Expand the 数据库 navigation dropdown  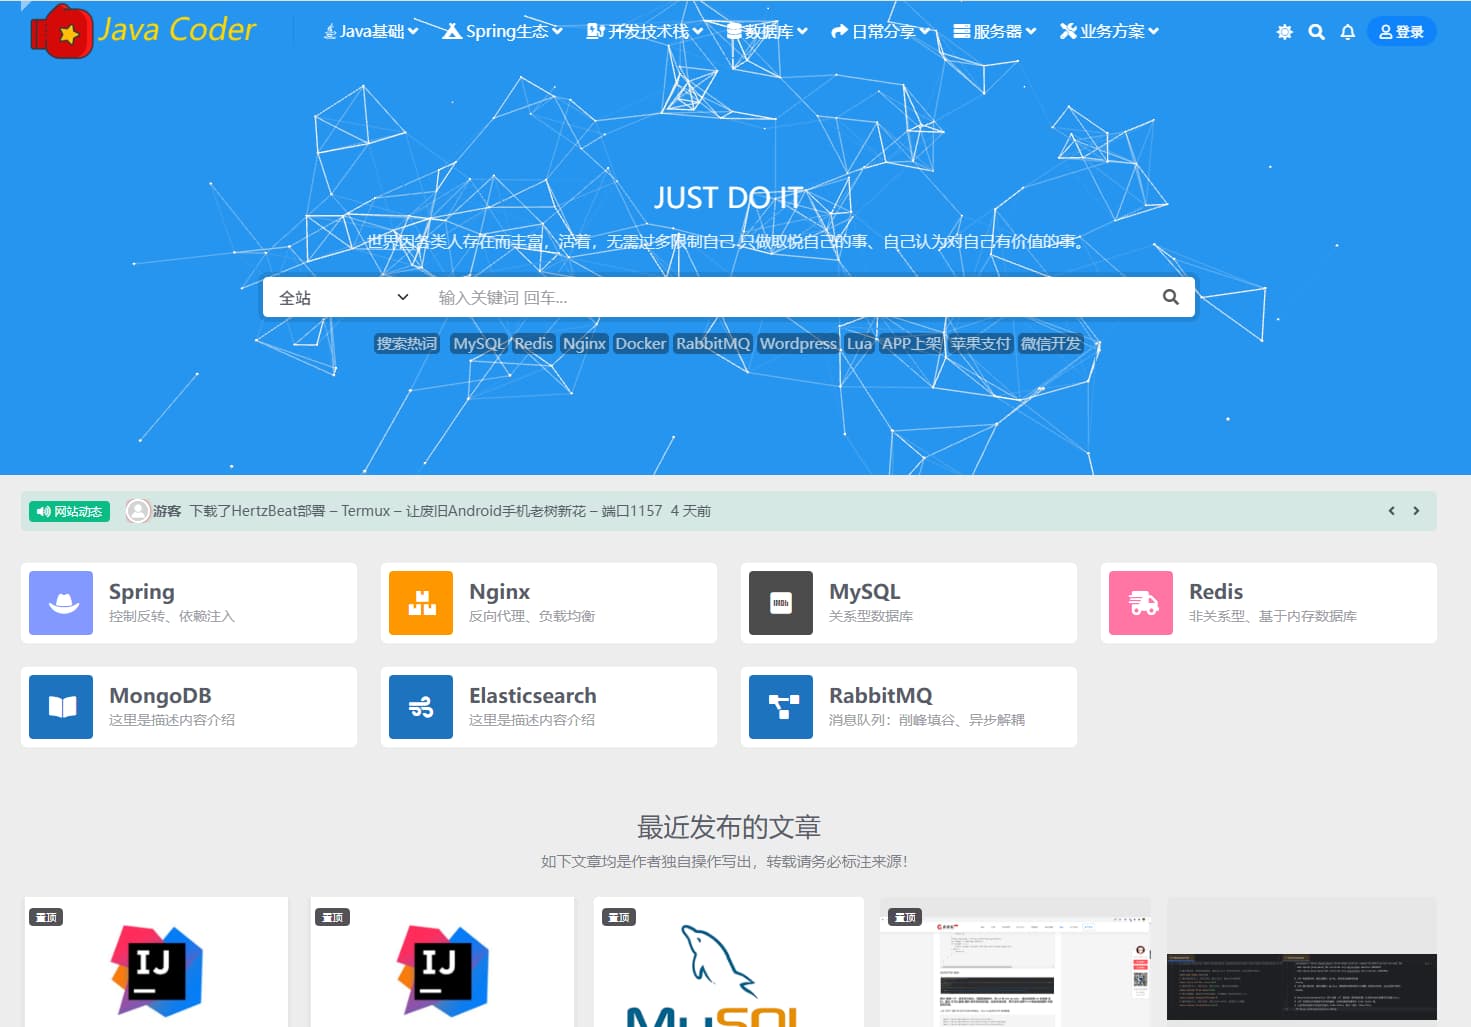click(x=766, y=31)
